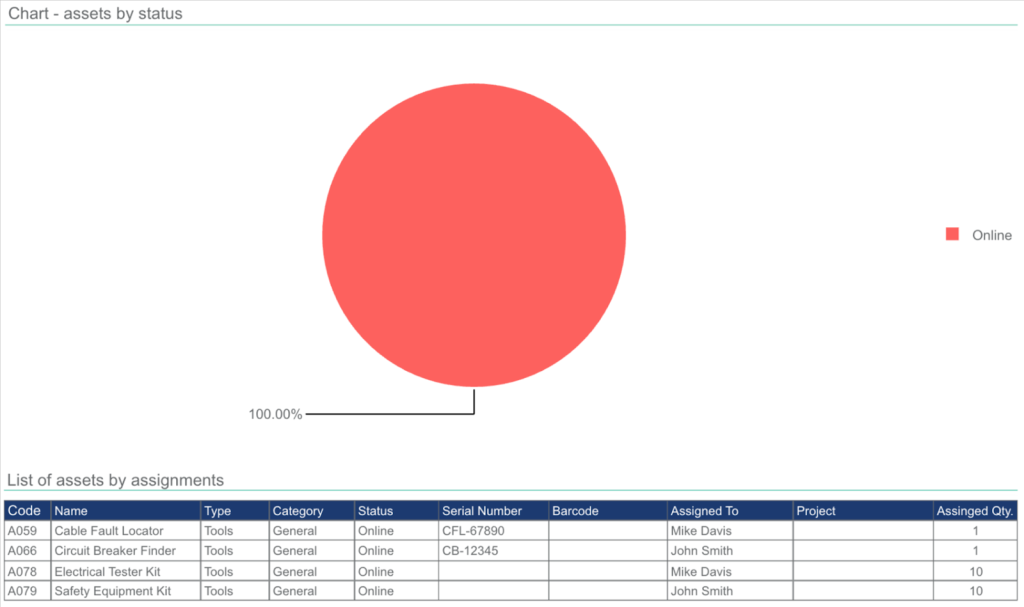This screenshot has width=1024, height=607.
Task: Click the Type column header
Action: tap(217, 511)
